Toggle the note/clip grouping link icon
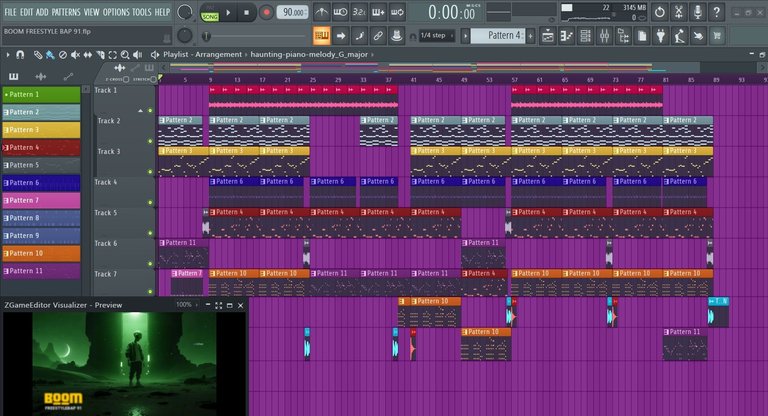Image resolution: width=768 pixels, height=416 pixels. [378, 35]
